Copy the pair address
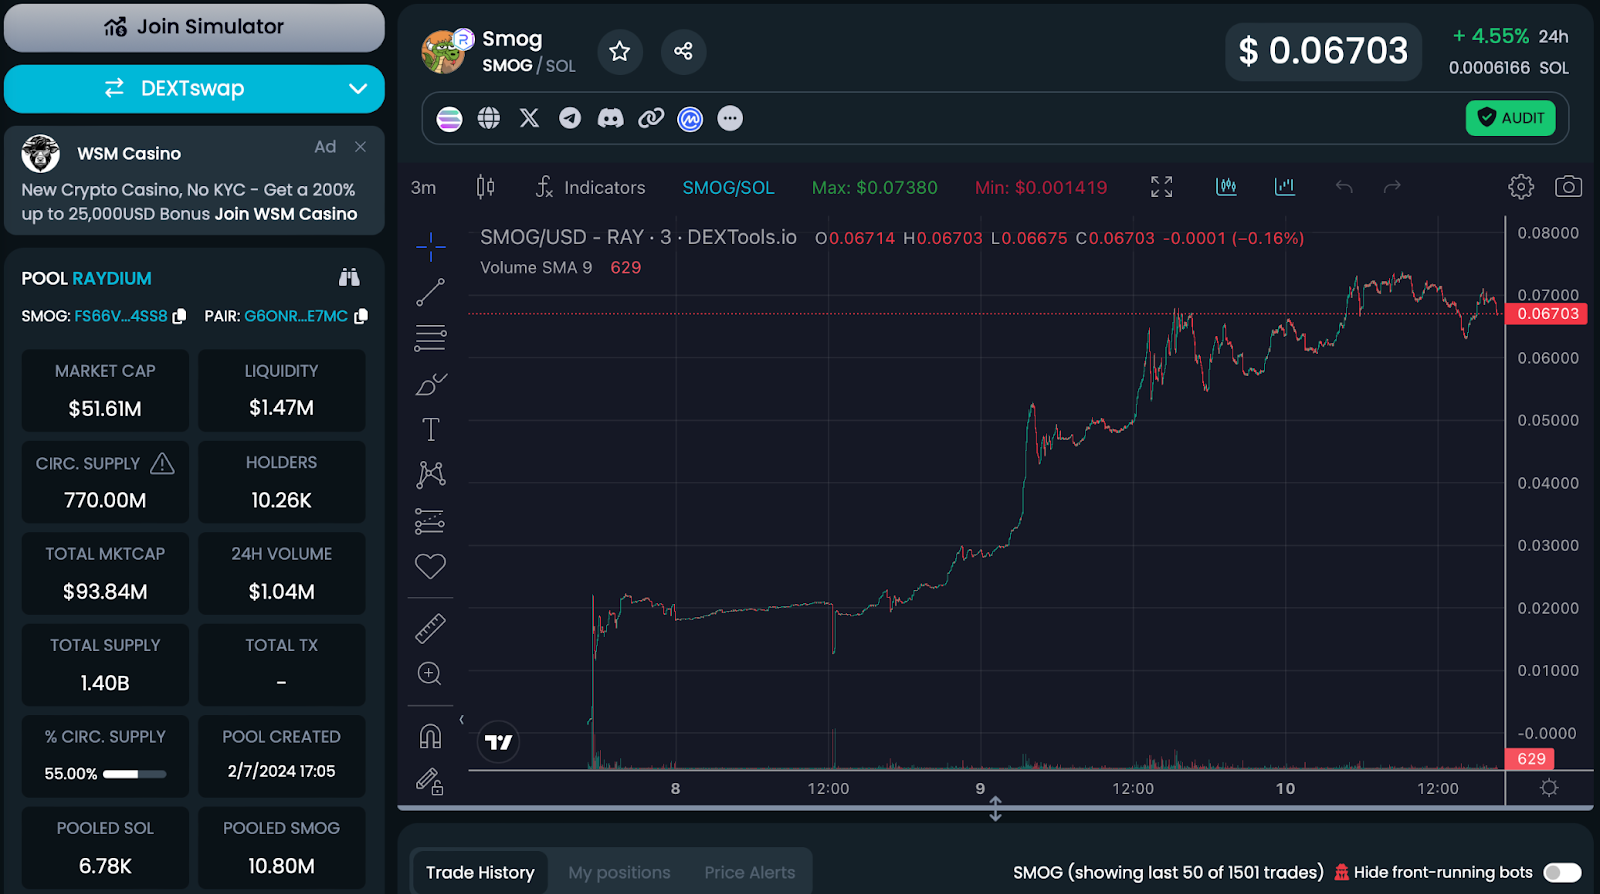This screenshot has width=1600, height=894. pyautogui.click(x=361, y=316)
